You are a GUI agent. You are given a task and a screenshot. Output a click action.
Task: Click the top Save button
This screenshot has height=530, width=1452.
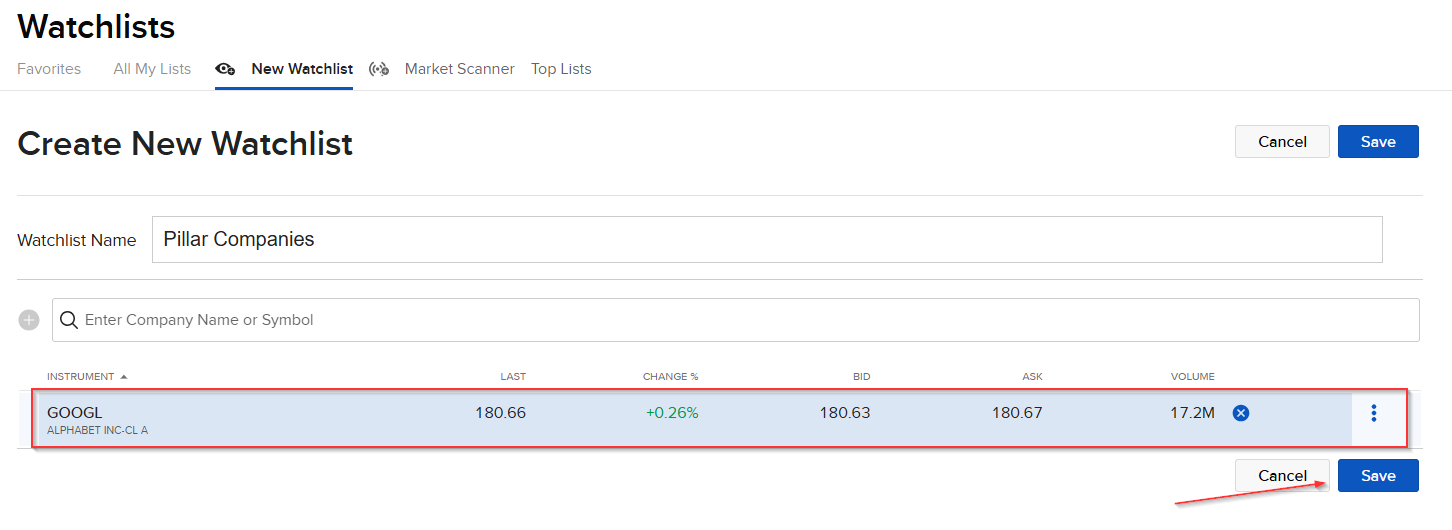click(x=1378, y=142)
